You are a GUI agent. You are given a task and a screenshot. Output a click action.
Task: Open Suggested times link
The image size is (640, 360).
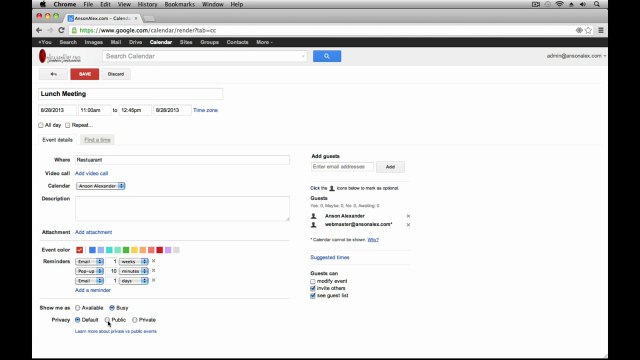coord(330,258)
